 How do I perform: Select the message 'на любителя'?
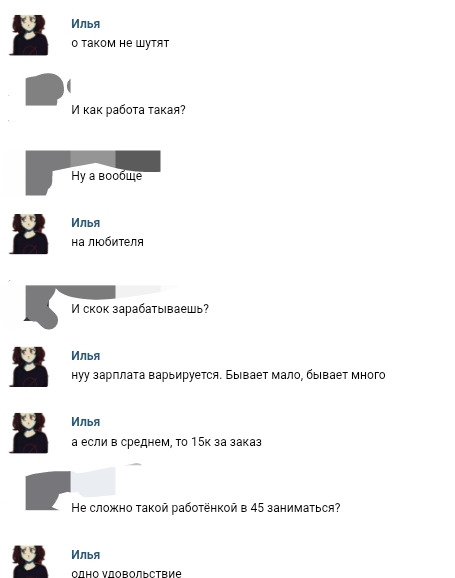click(x=107, y=242)
